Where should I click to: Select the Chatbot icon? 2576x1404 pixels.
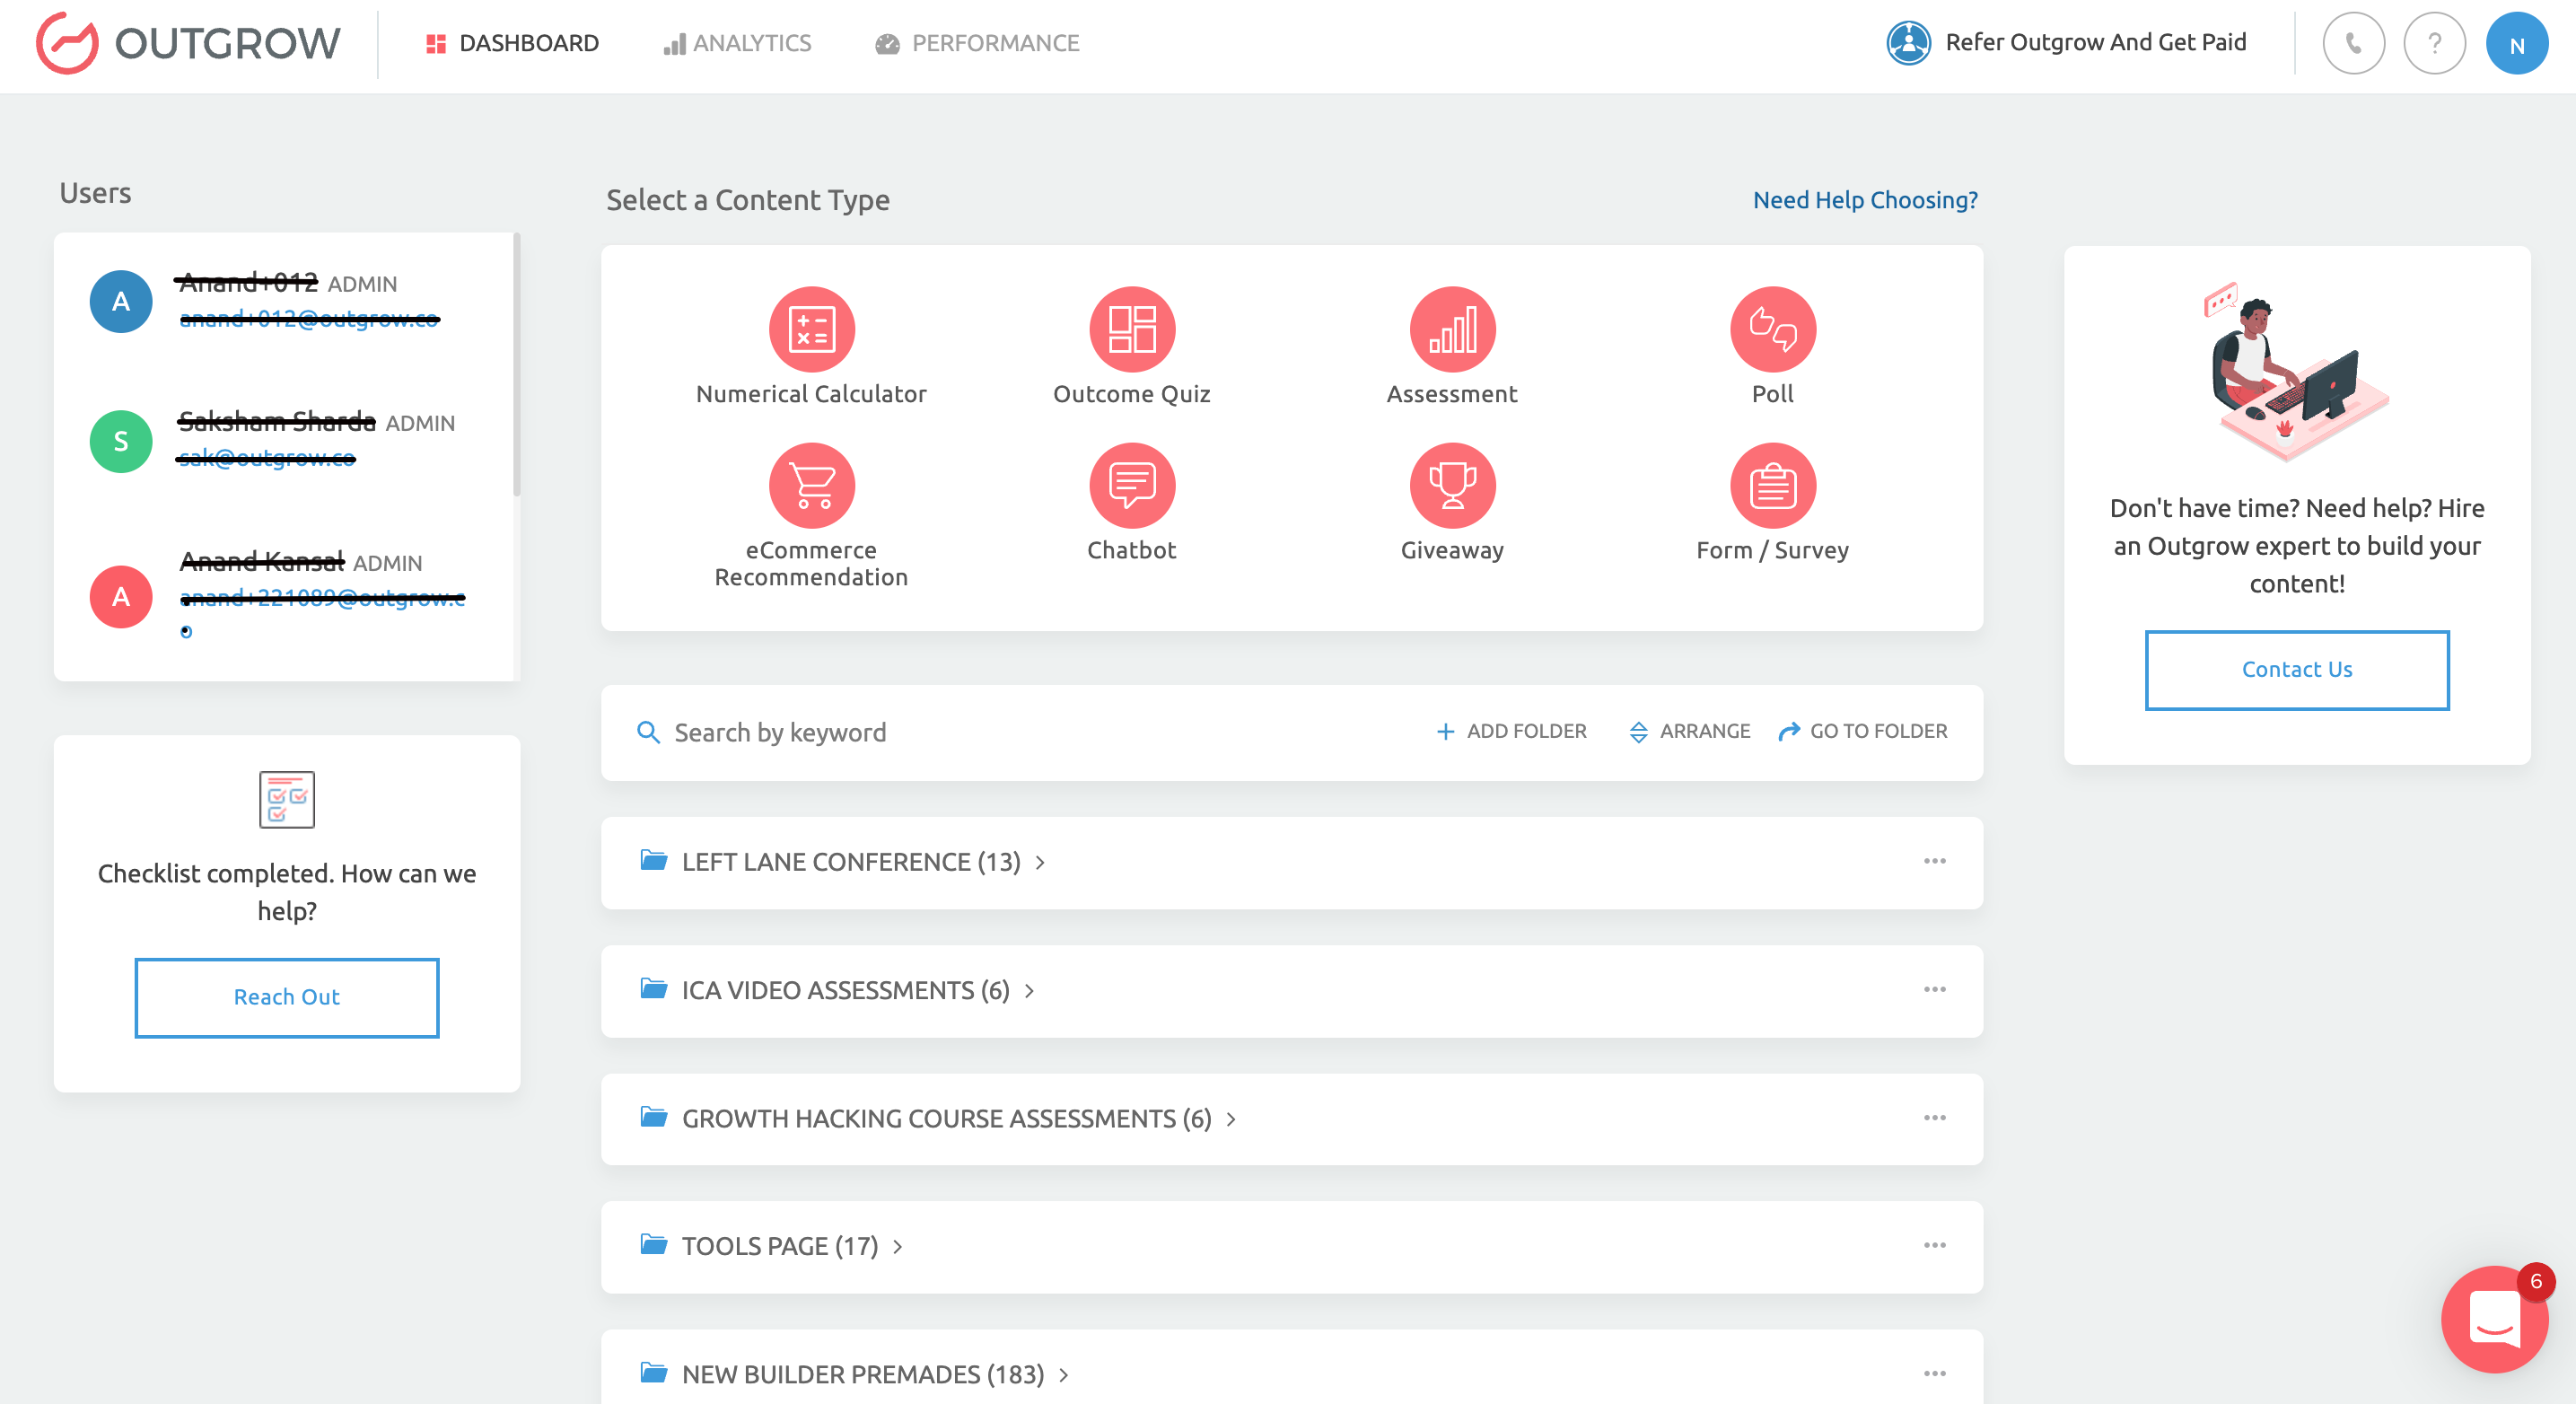pyautogui.click(x=1131, y=485)
